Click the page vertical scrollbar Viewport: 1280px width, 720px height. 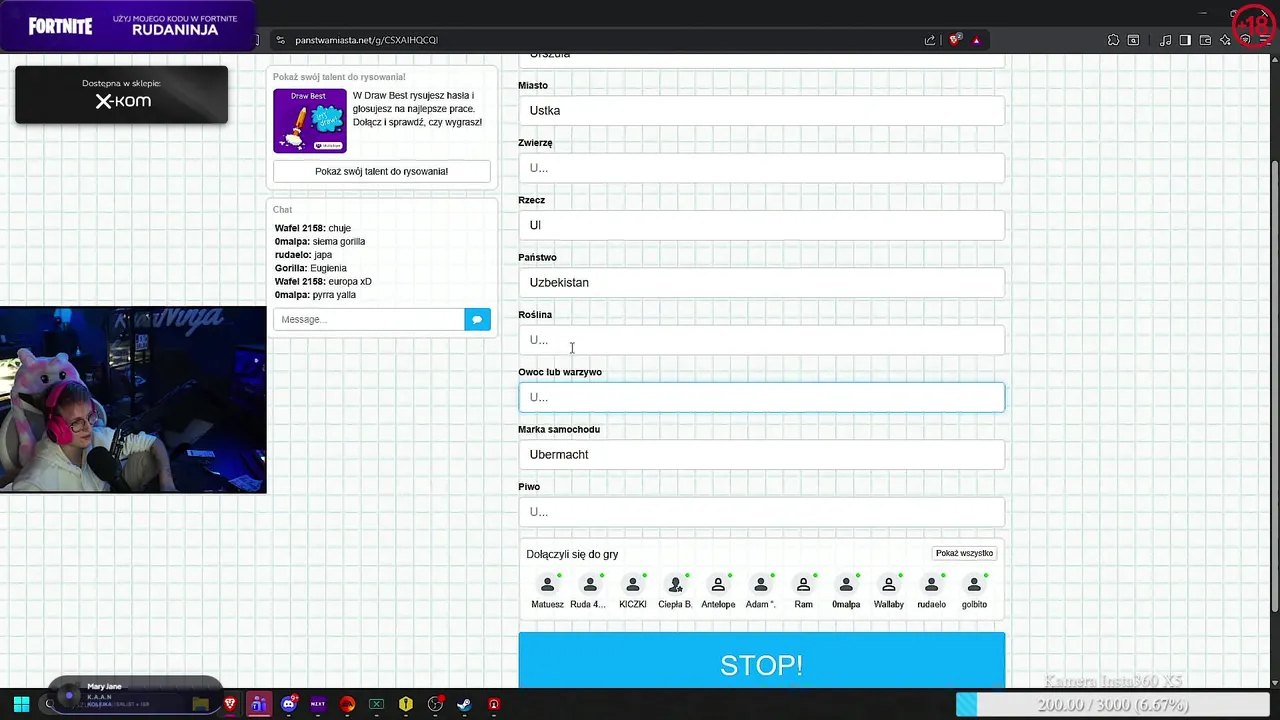(1274, 385)
